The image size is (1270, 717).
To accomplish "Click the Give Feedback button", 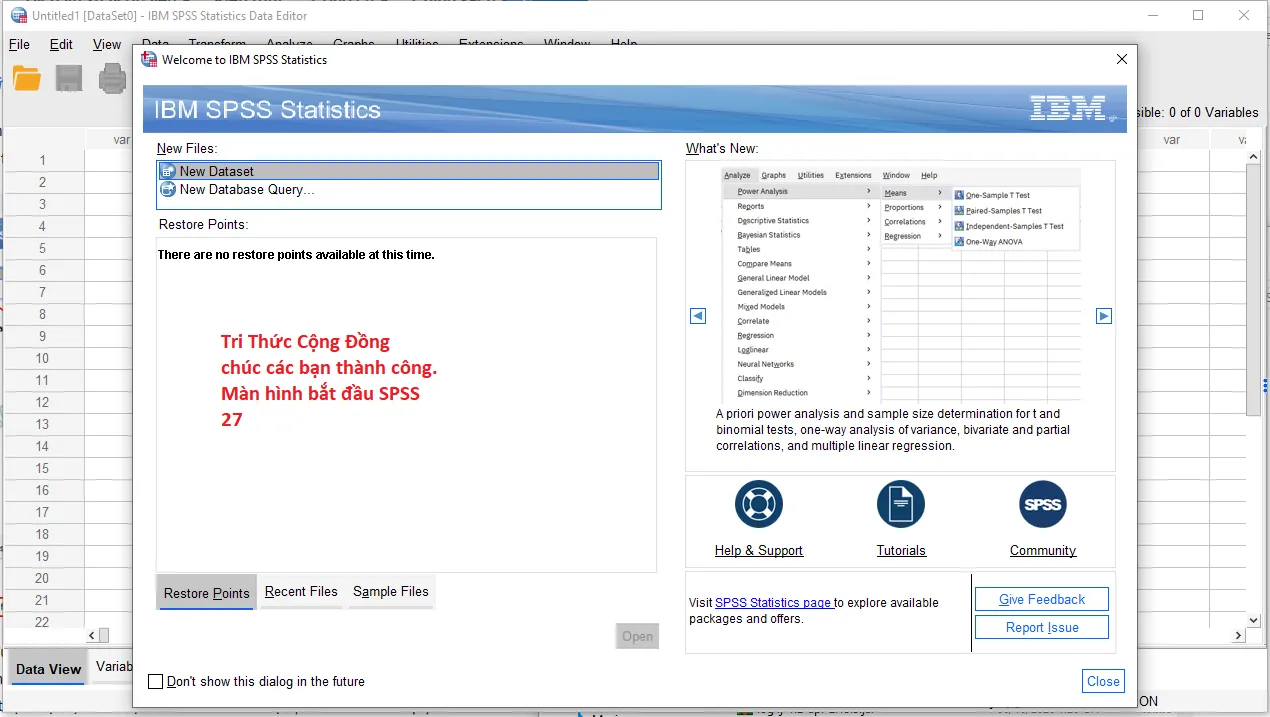I will (1041, 598).
